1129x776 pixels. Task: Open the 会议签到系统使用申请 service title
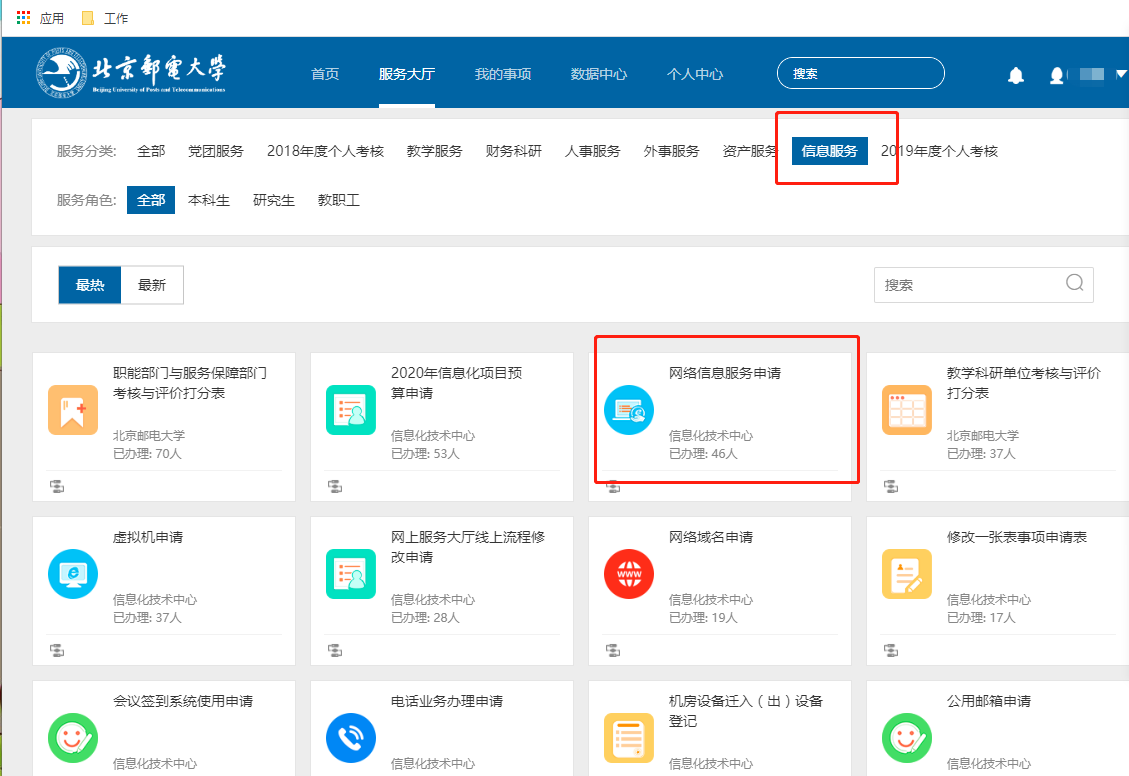183,701
